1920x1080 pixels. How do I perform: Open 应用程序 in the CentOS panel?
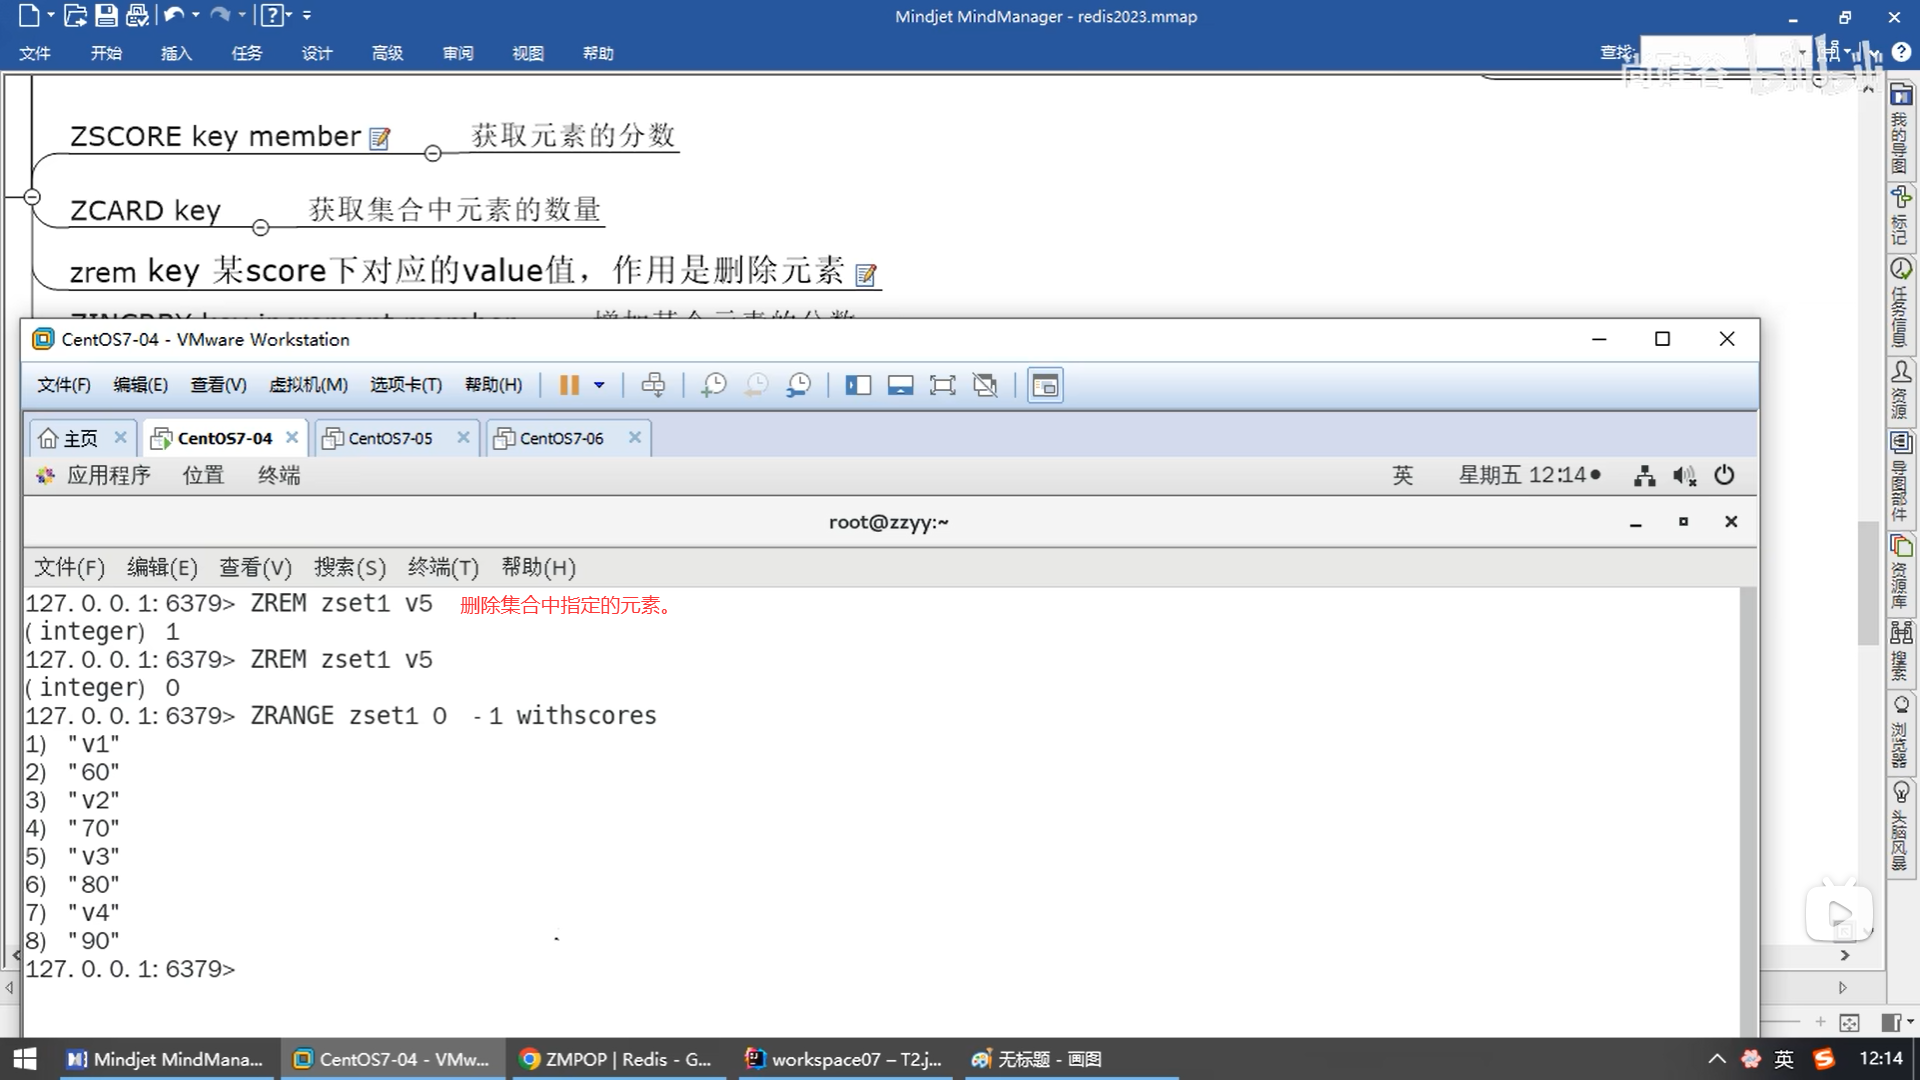point(108,476)
